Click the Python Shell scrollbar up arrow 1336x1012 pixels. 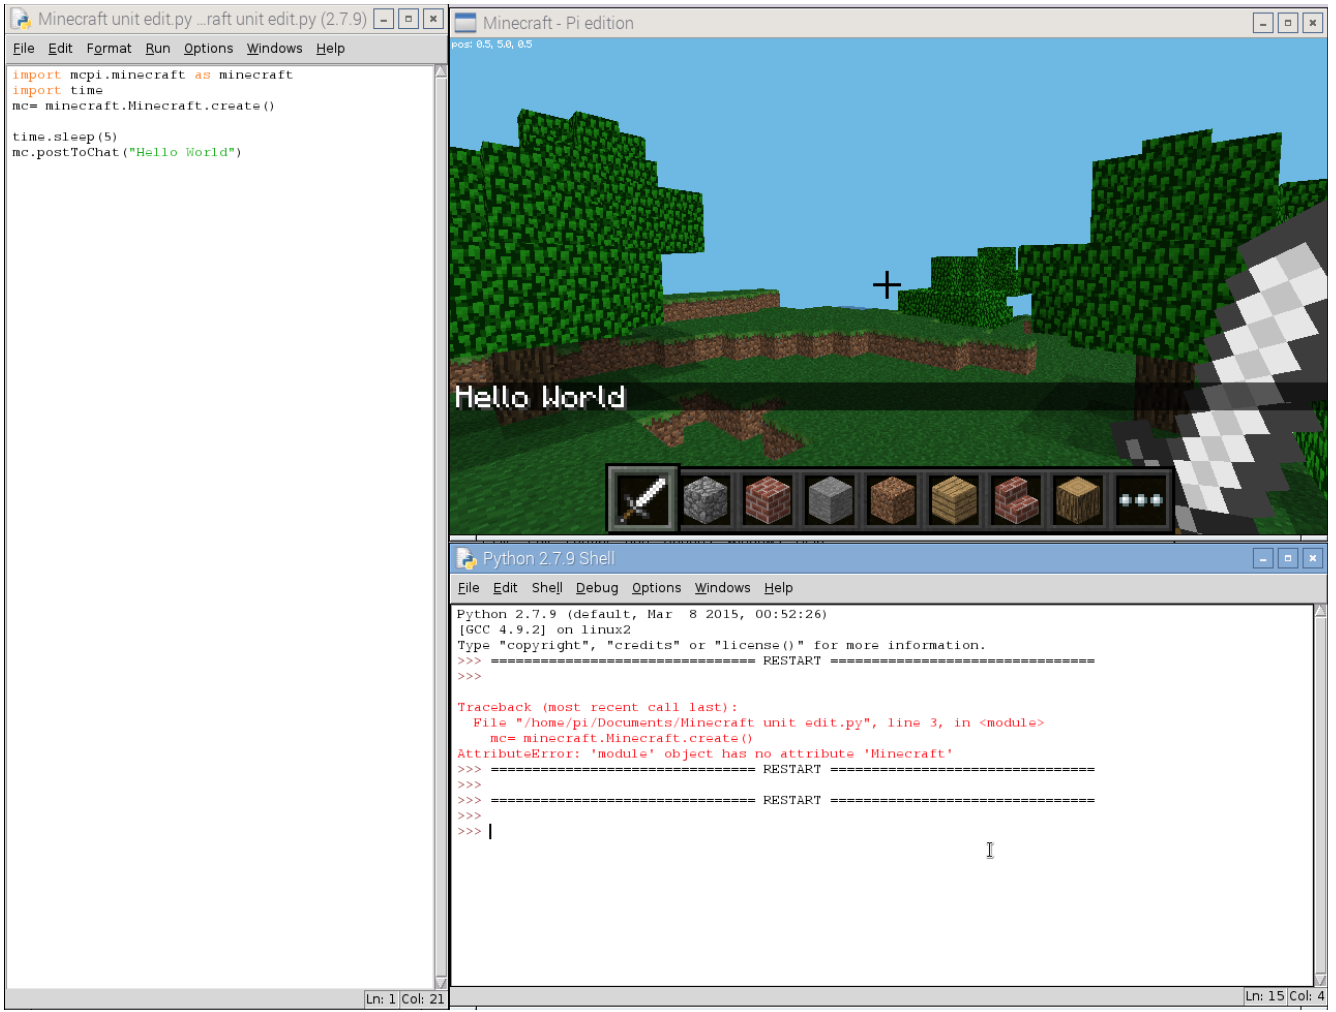tap(1320, 612)
